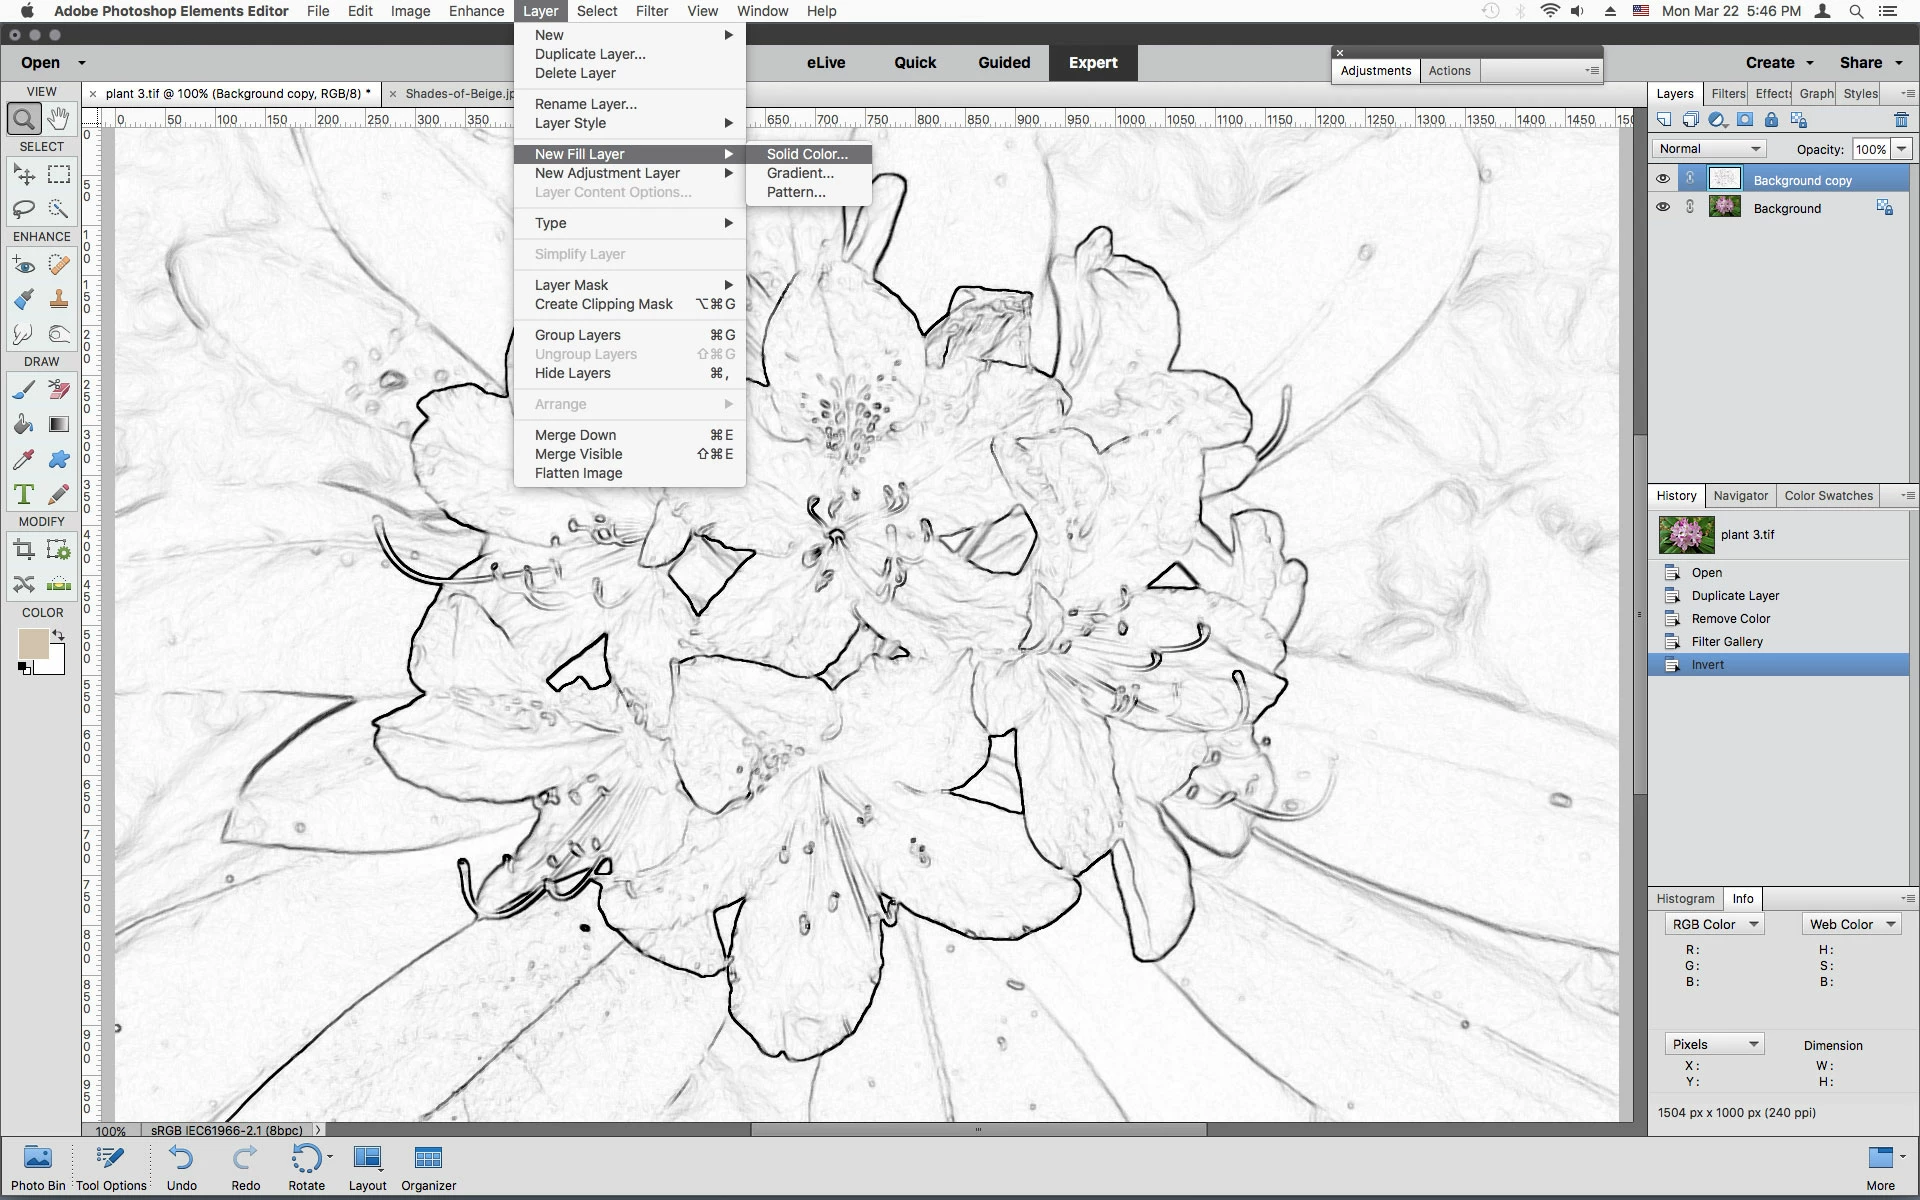Switch to the Navigator tab
This screenshot has width=1920, height=1200.
pyautogui.click(x=1740, y=495)
